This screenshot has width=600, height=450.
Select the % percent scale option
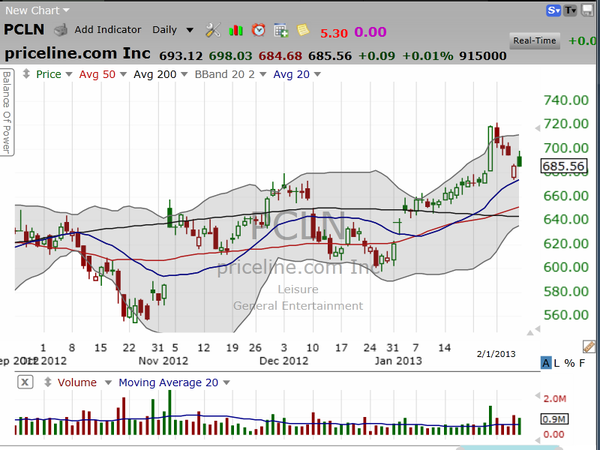569,363
